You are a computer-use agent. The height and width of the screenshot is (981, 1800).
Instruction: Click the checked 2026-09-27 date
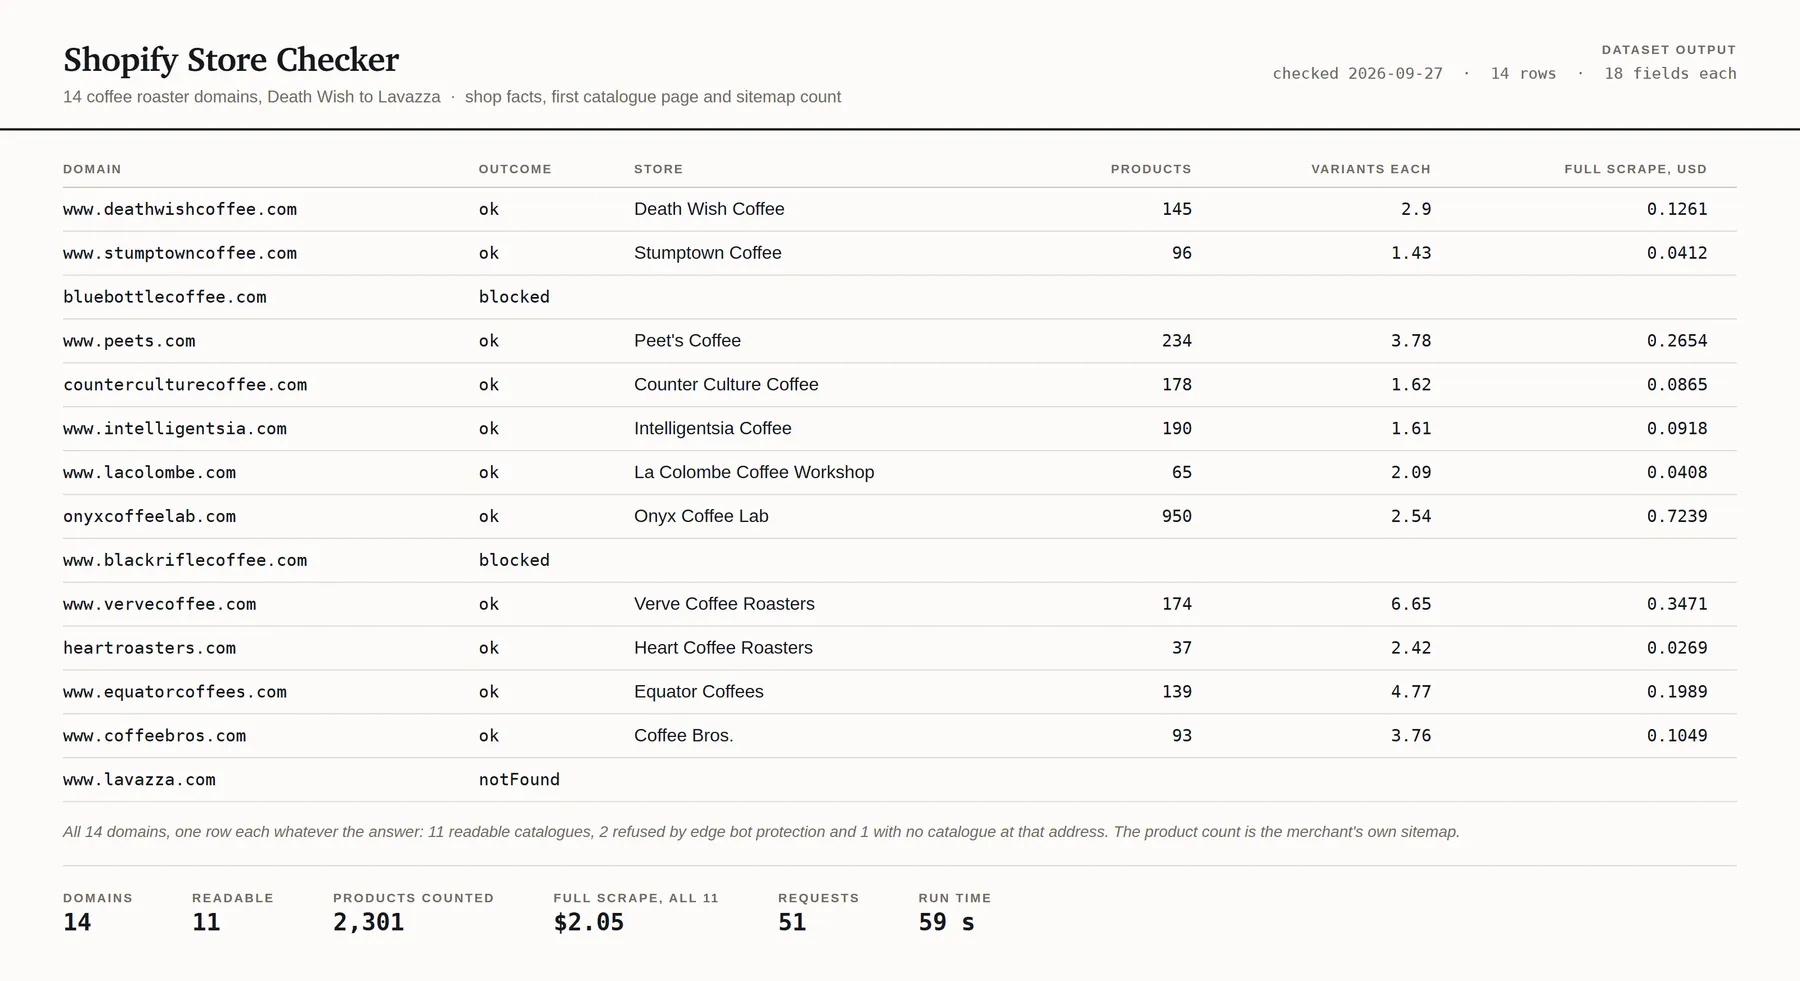tap(1357, 74)
